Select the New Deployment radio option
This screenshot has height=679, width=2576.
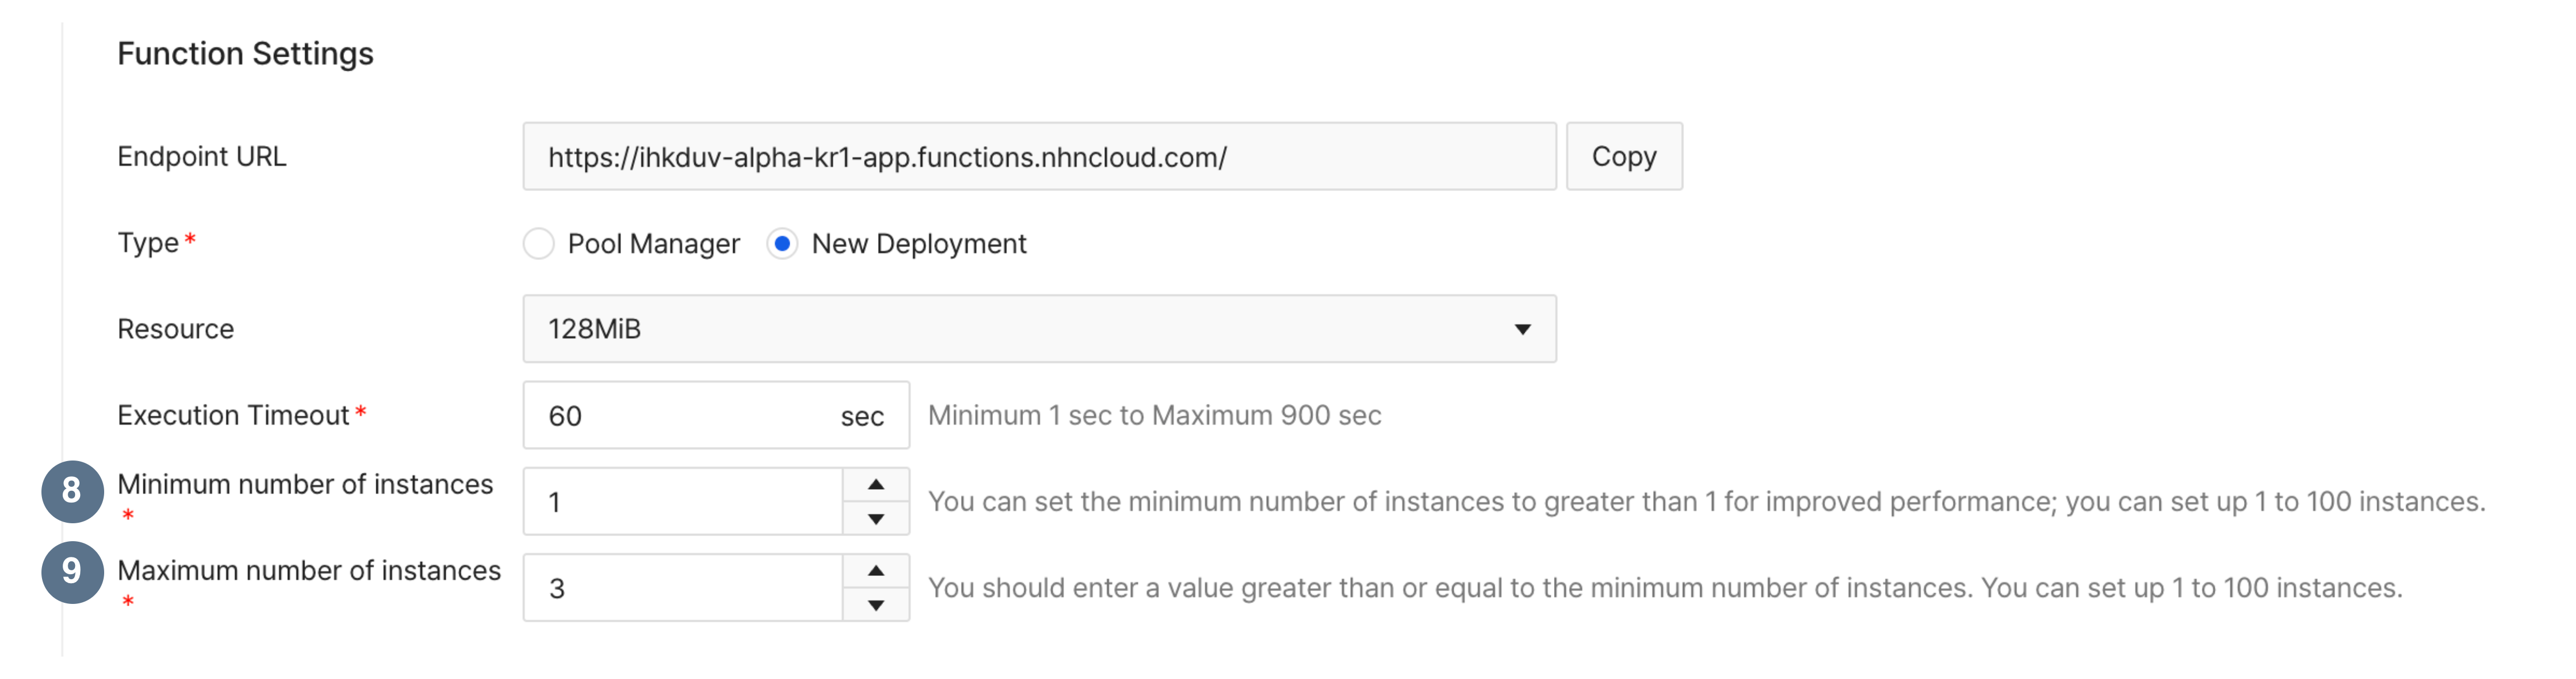point(782,244)
